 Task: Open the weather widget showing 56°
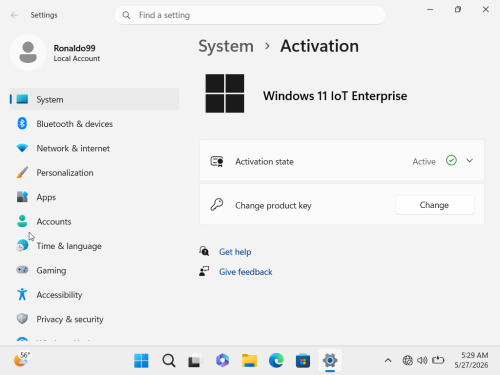(22, 359)
